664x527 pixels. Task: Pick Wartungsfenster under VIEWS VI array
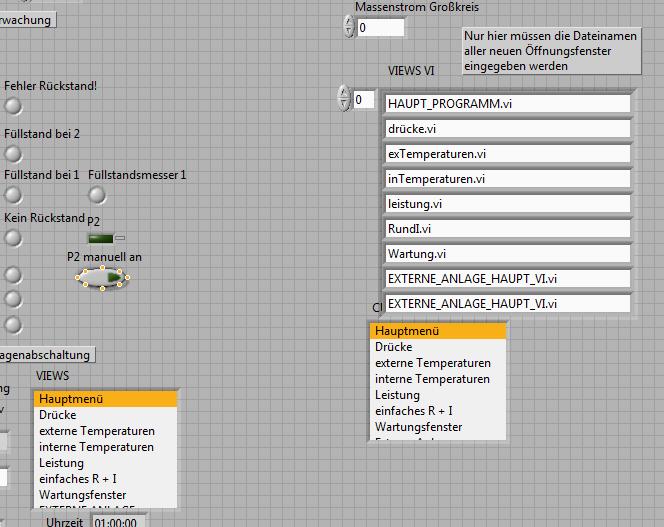[438, 427]
